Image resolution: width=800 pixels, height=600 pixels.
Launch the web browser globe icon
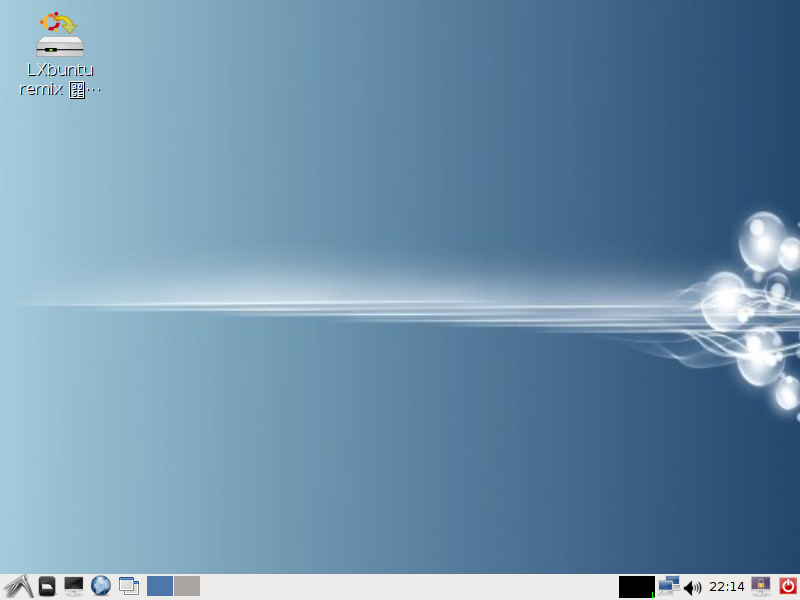point(101,586)
